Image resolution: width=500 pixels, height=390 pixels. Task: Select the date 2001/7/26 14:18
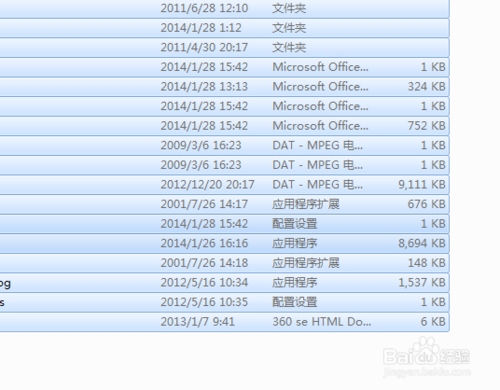coord(204,263)
